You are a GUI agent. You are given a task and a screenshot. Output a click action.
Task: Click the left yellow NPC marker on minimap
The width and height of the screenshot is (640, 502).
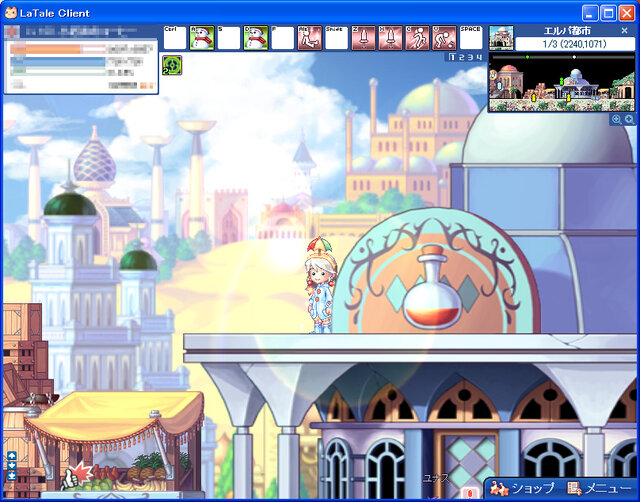533,97
